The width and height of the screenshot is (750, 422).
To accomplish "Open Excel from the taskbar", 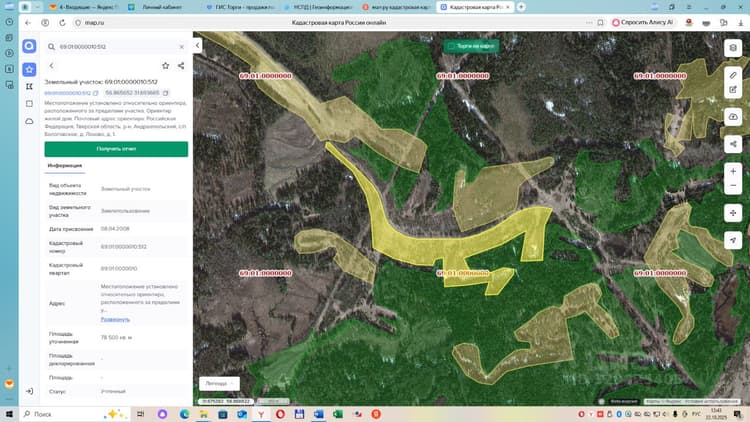I will tap(338, 414).
